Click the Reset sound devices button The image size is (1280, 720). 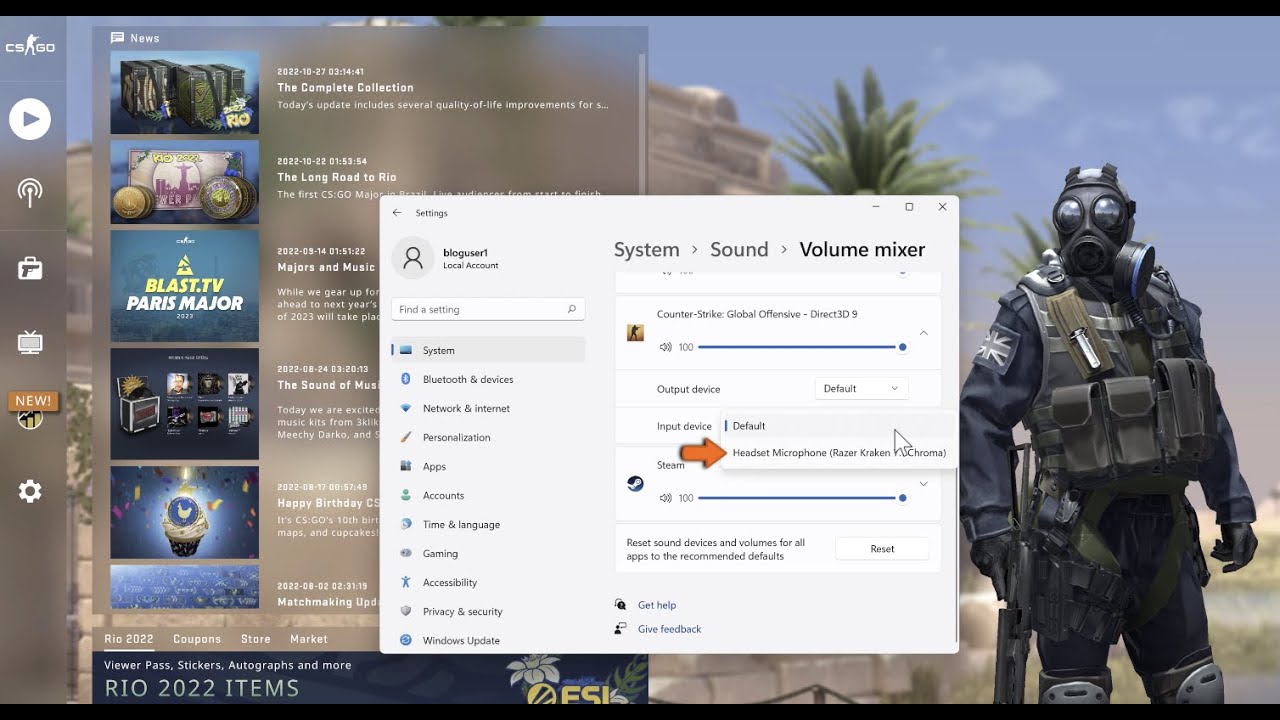882,549
